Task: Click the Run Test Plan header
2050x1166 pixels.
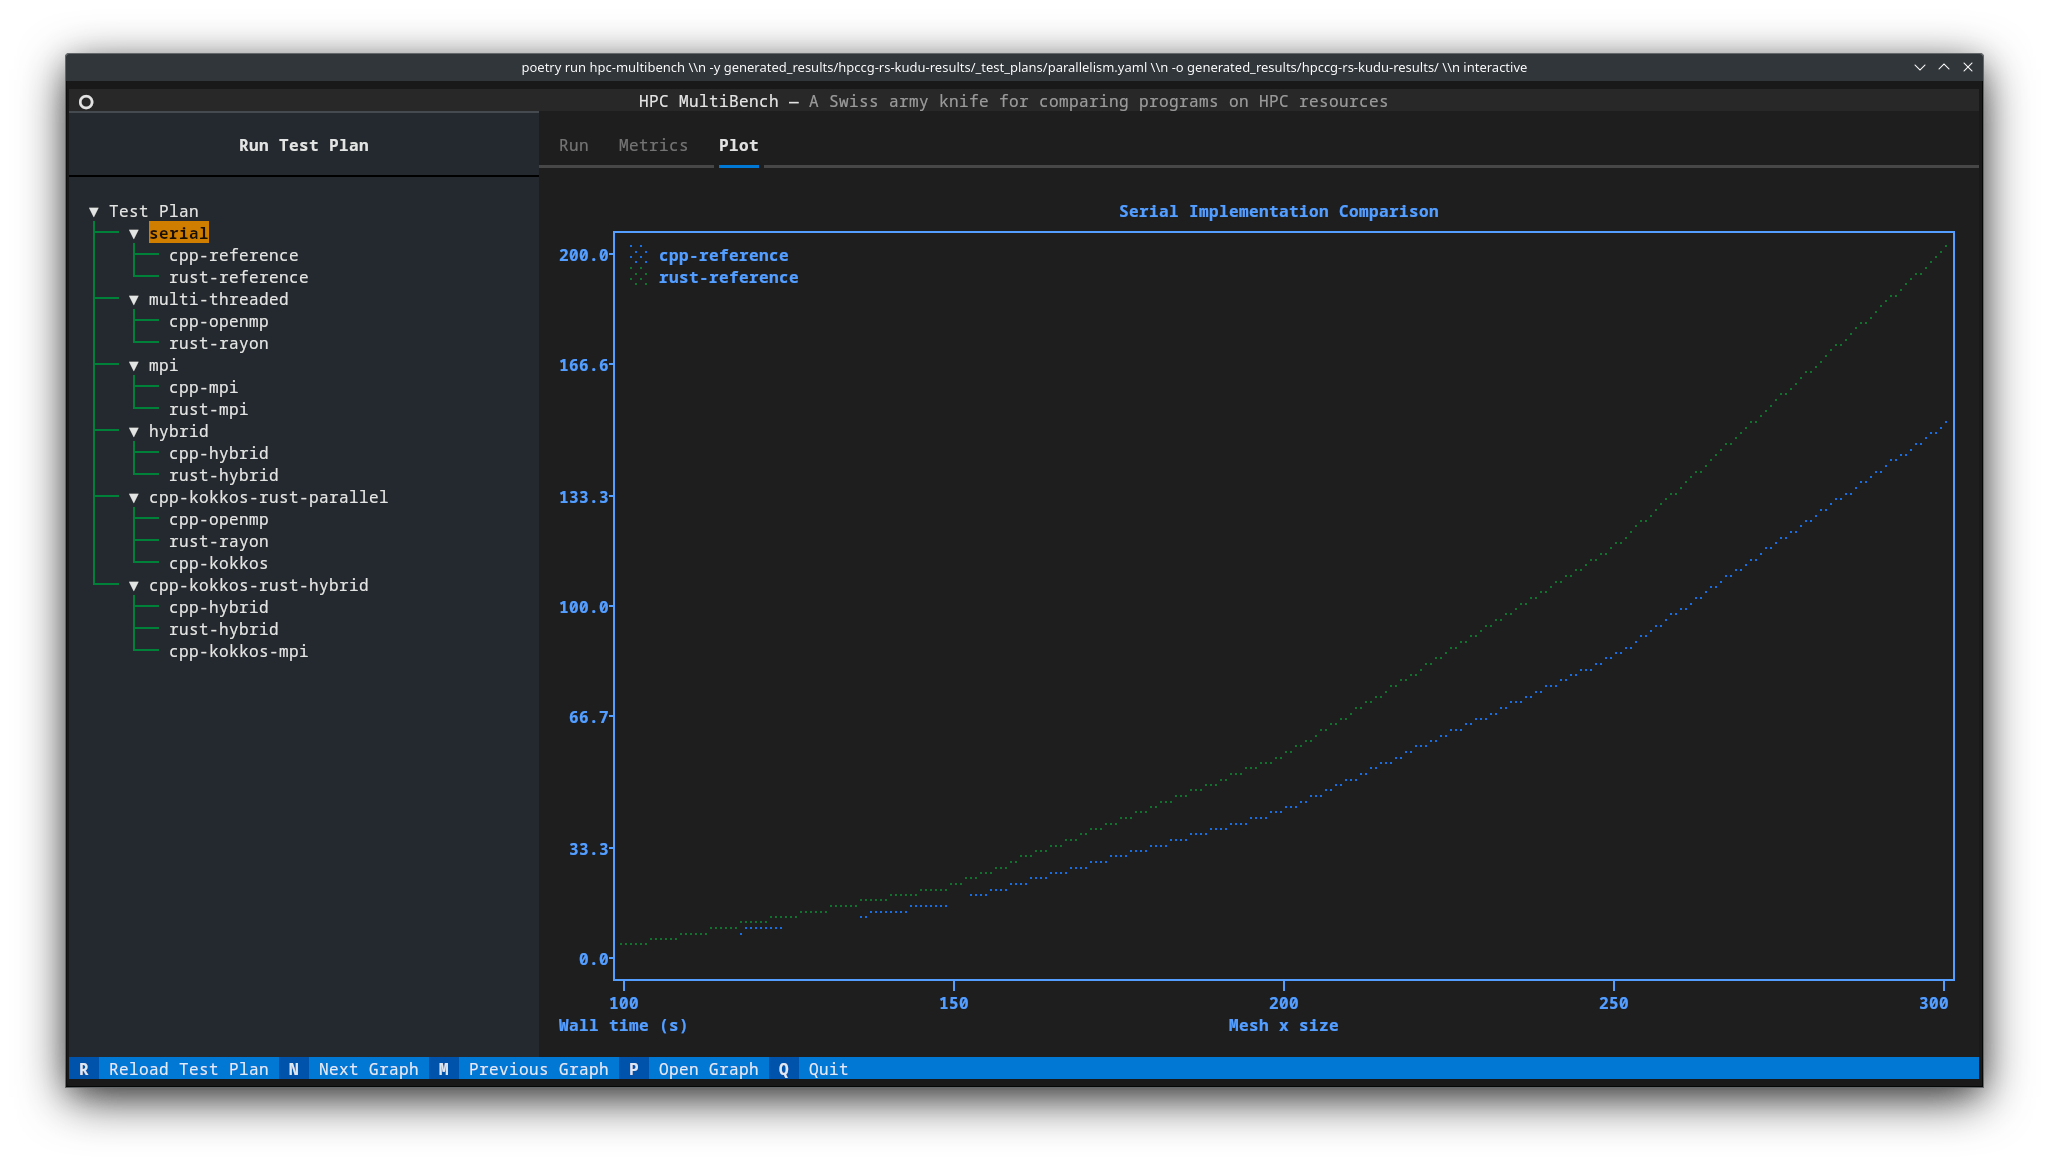Action: point(304,146)
